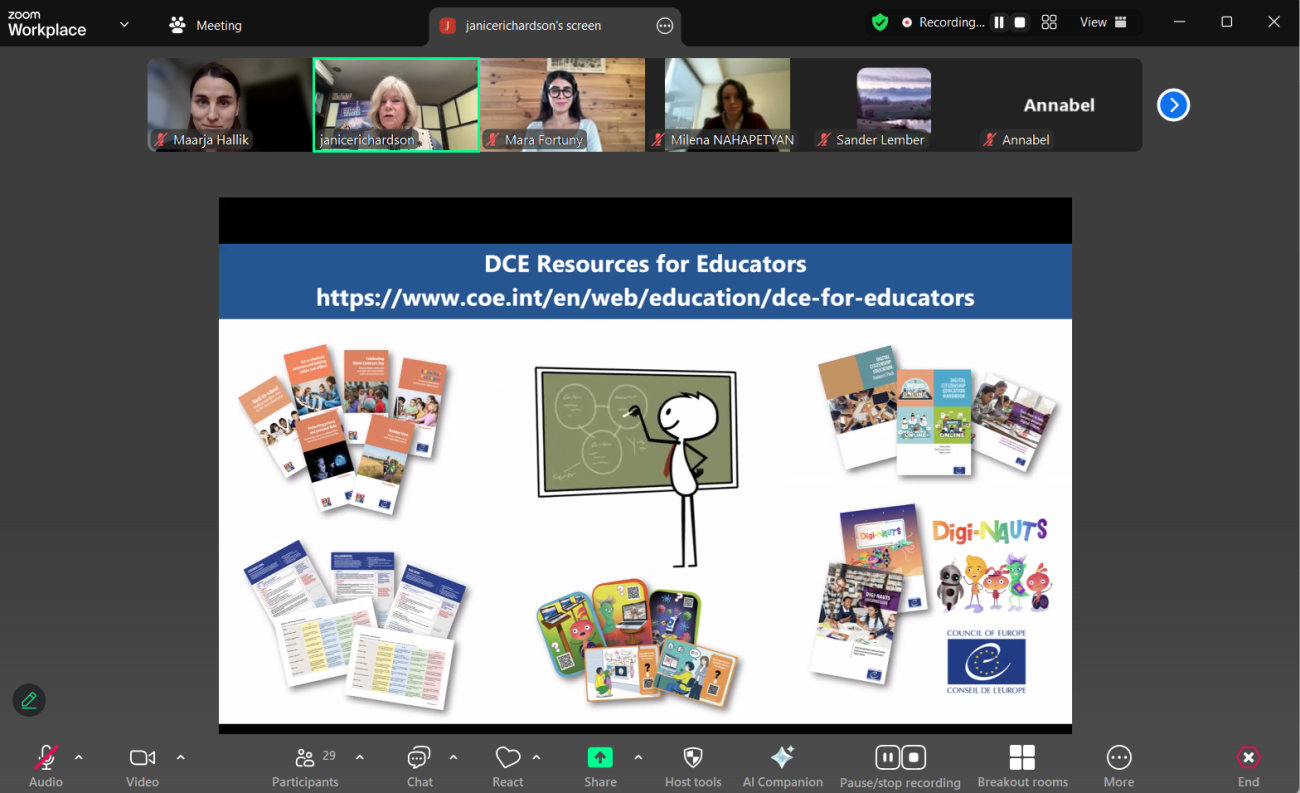The width and height of the screenshot is (1300, 793).
Task: Pause the recording in top bar
Action: (x=998, y=22)
